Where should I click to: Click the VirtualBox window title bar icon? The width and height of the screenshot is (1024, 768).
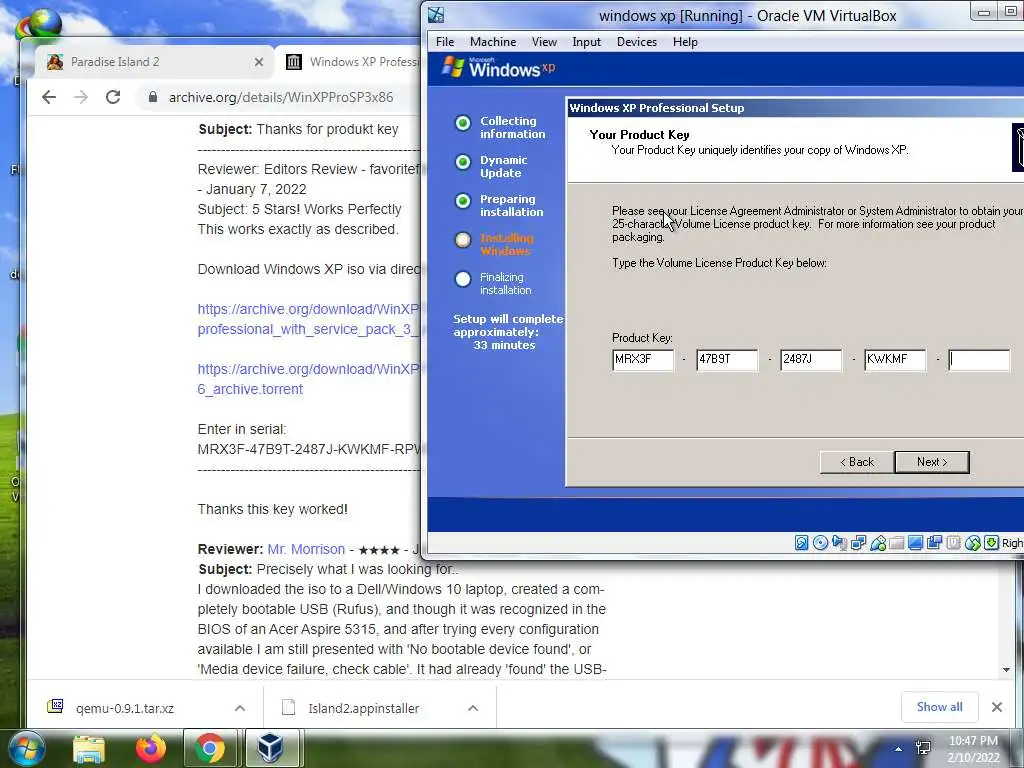point(436,15)
